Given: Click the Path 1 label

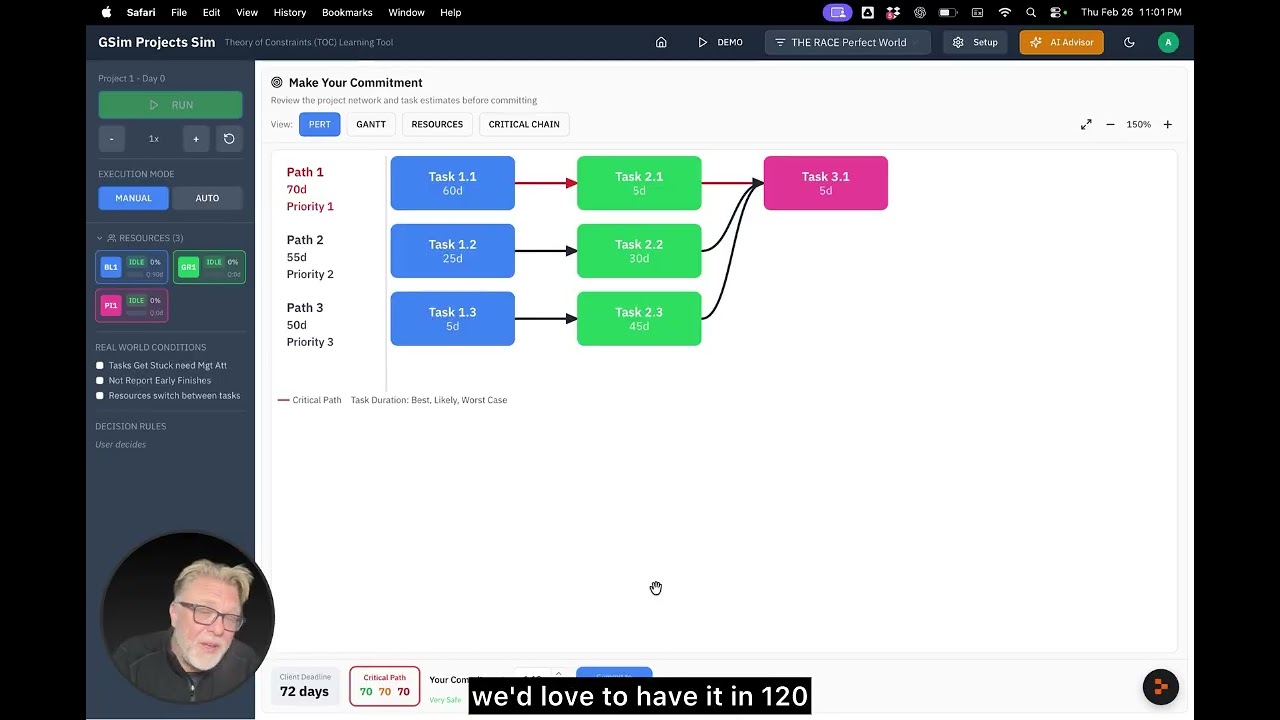Looking at the screenshot, I should [305, 172].
